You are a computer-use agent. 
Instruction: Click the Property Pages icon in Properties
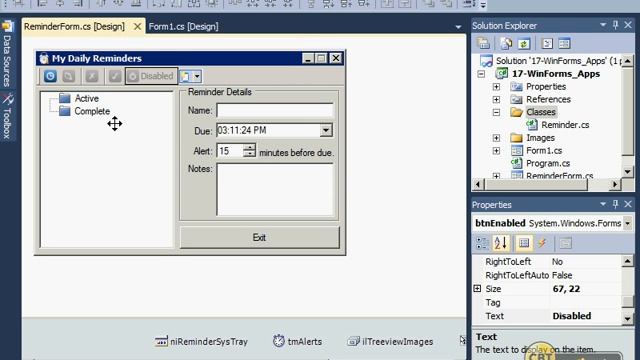565,243
